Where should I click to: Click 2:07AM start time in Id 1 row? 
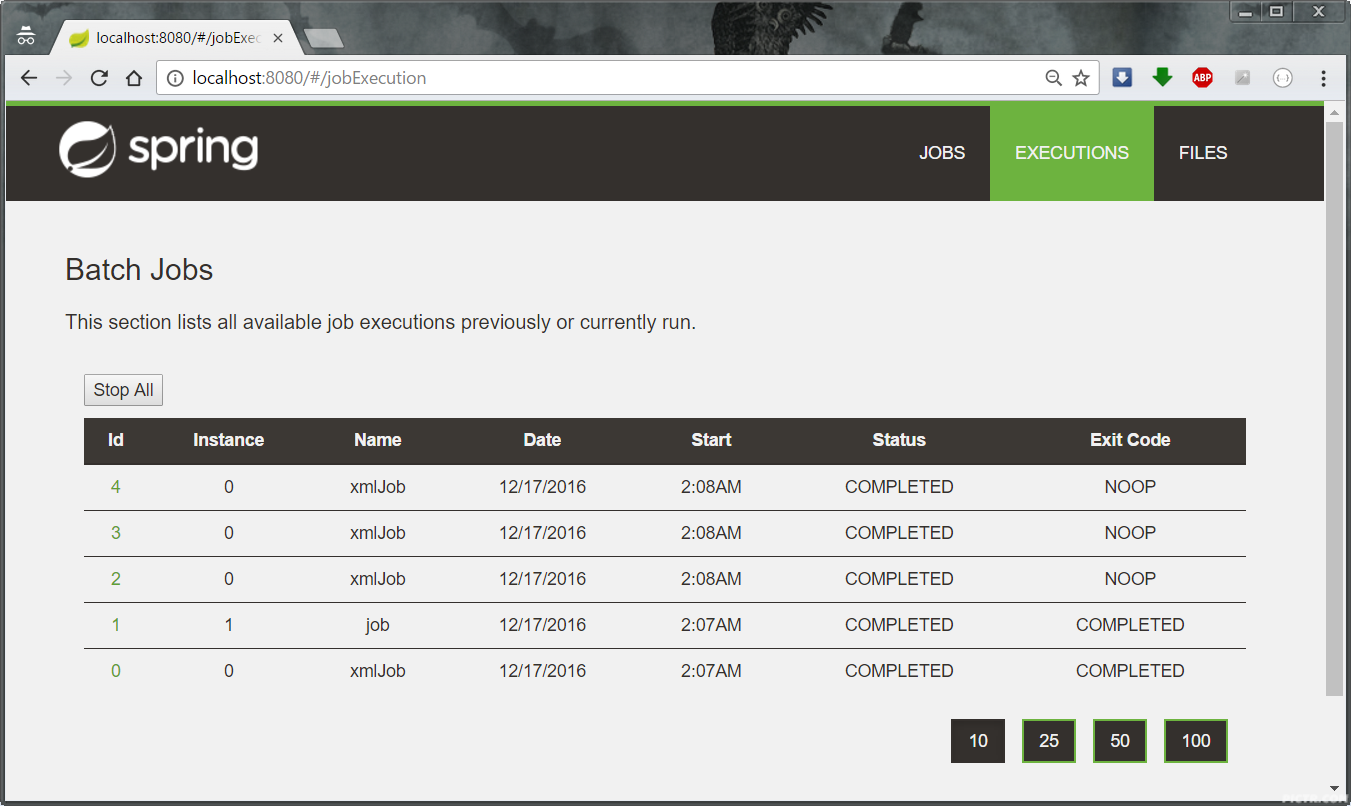(x=712, y=625)
